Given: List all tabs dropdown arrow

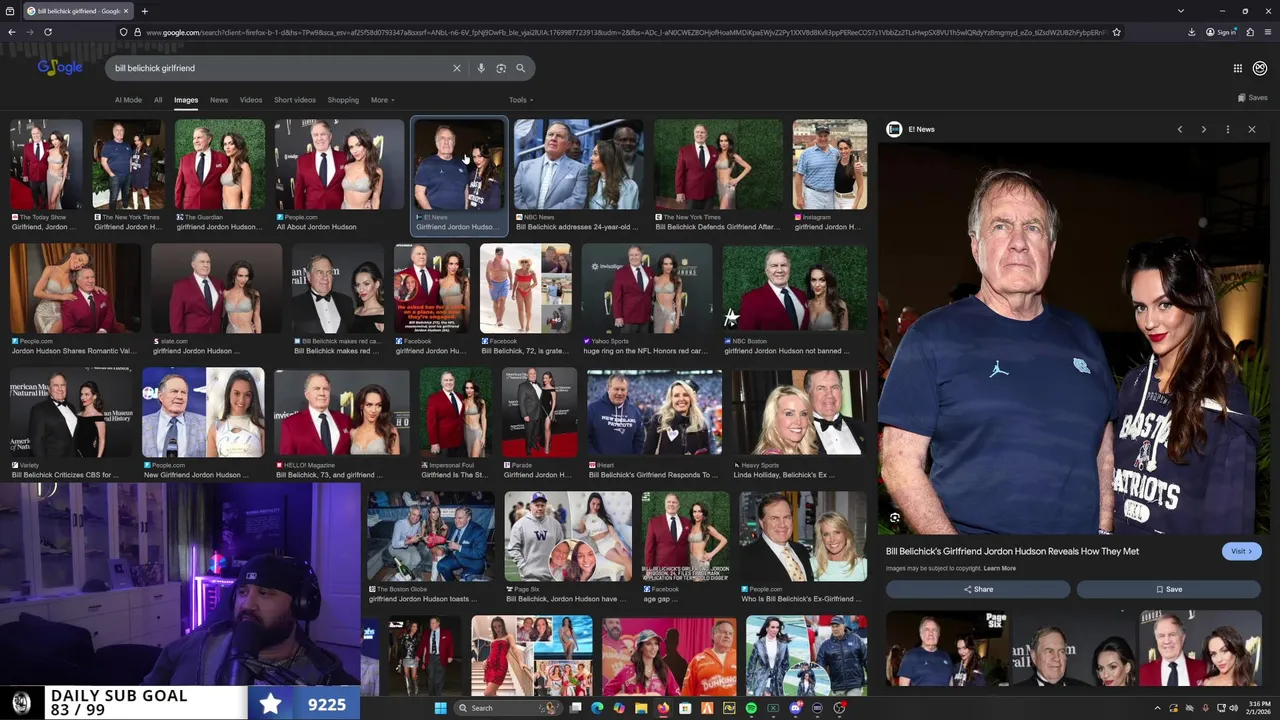Looking at the screenshot, I should point(1181,11).
